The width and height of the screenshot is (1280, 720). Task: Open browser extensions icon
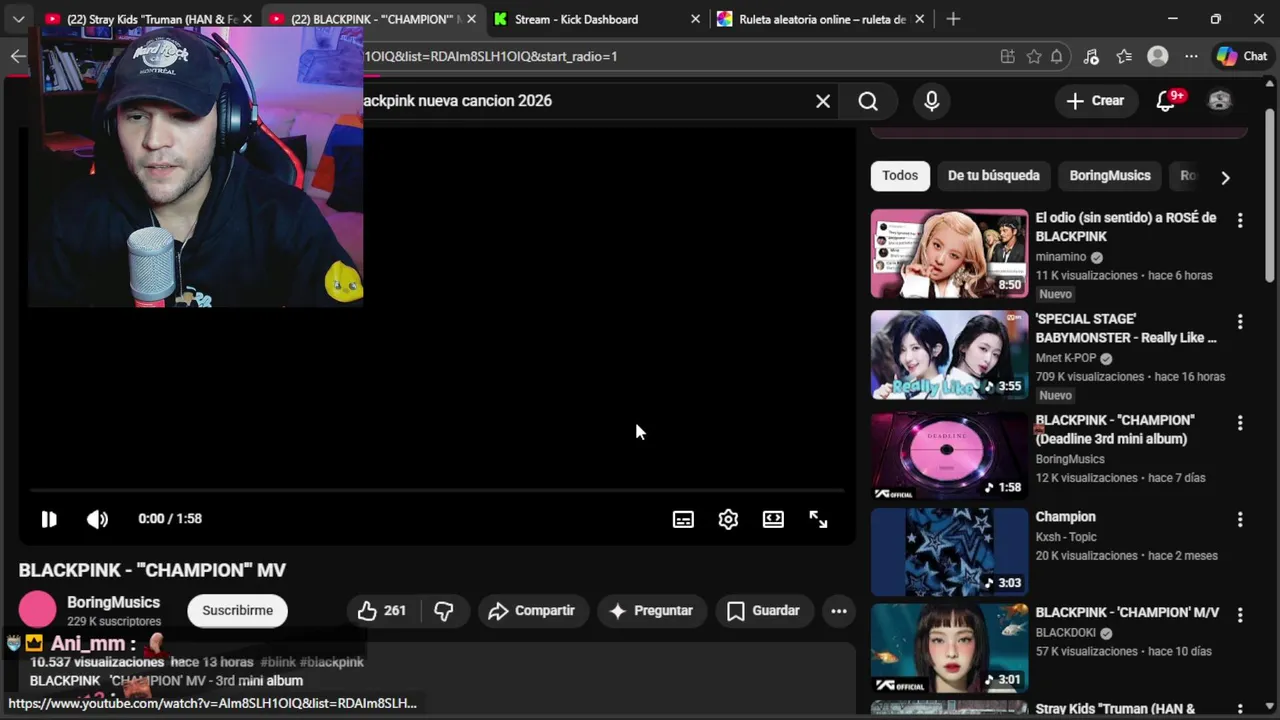click(x=1091, y=57)
